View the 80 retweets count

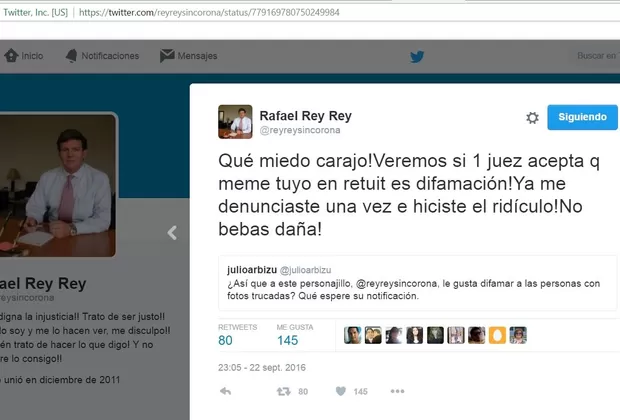click(x=225, y=340)
